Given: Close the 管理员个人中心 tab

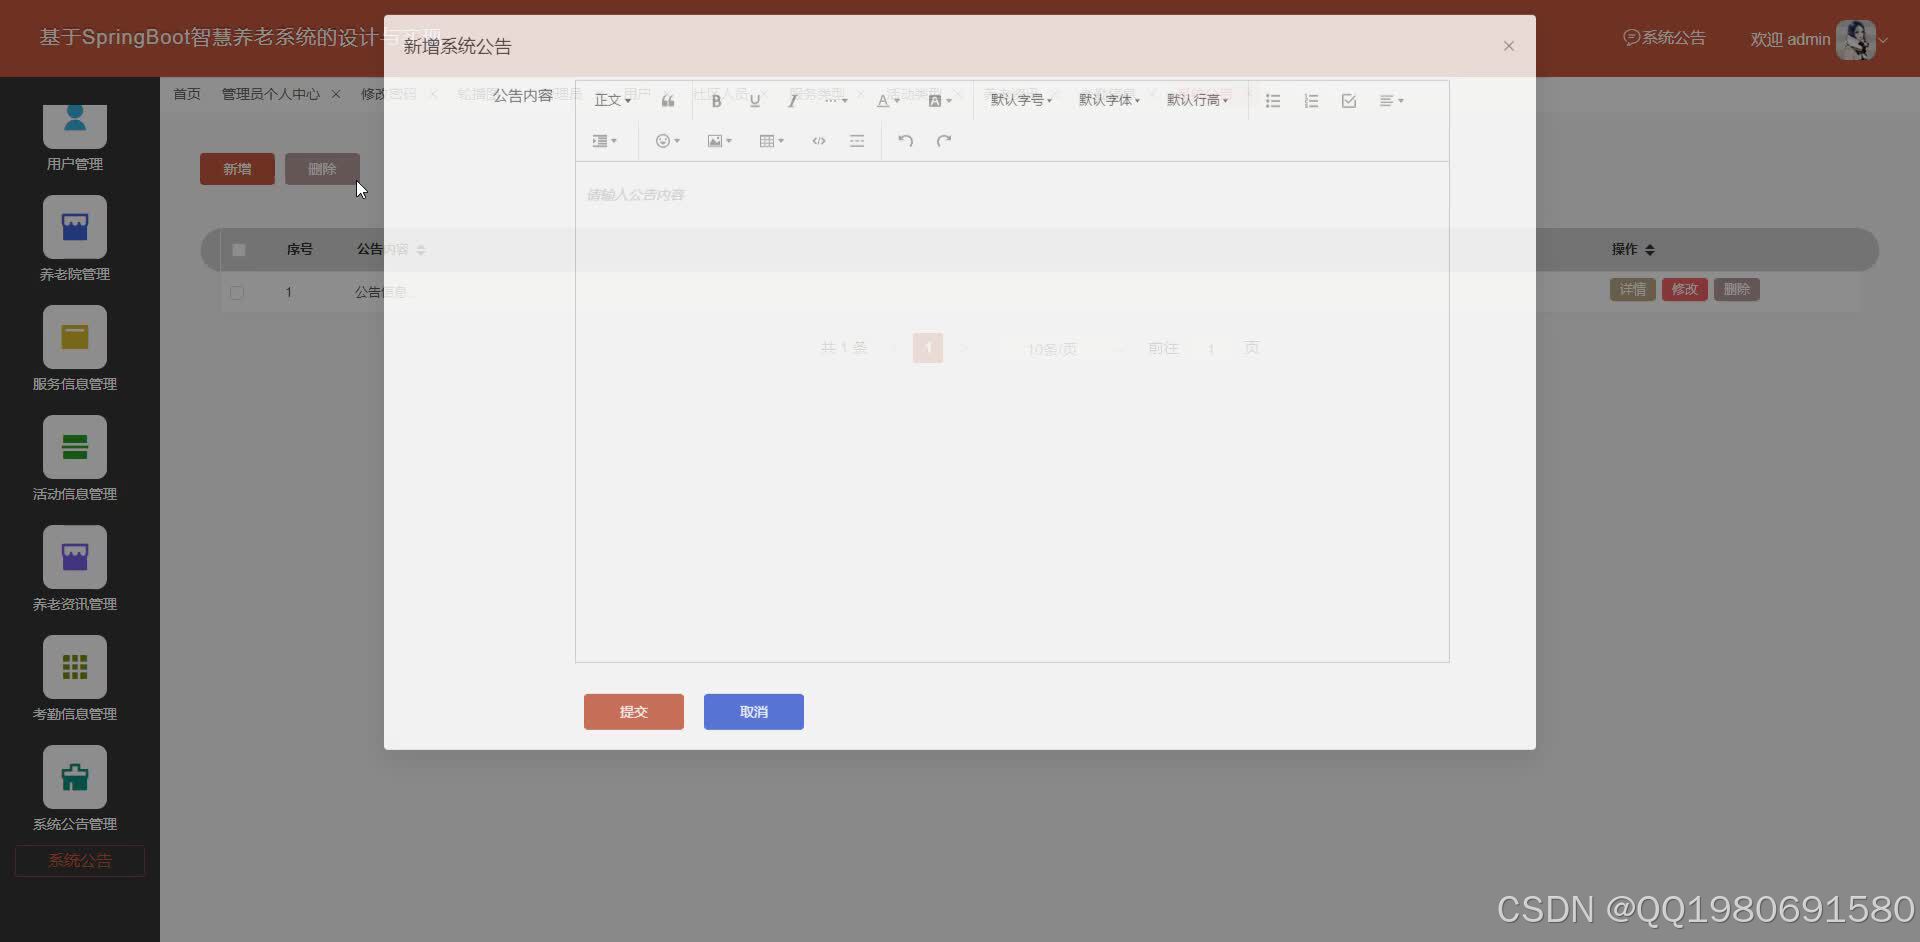Looking at the screenshot, I should pyautogui.click(x=336, y=94).
